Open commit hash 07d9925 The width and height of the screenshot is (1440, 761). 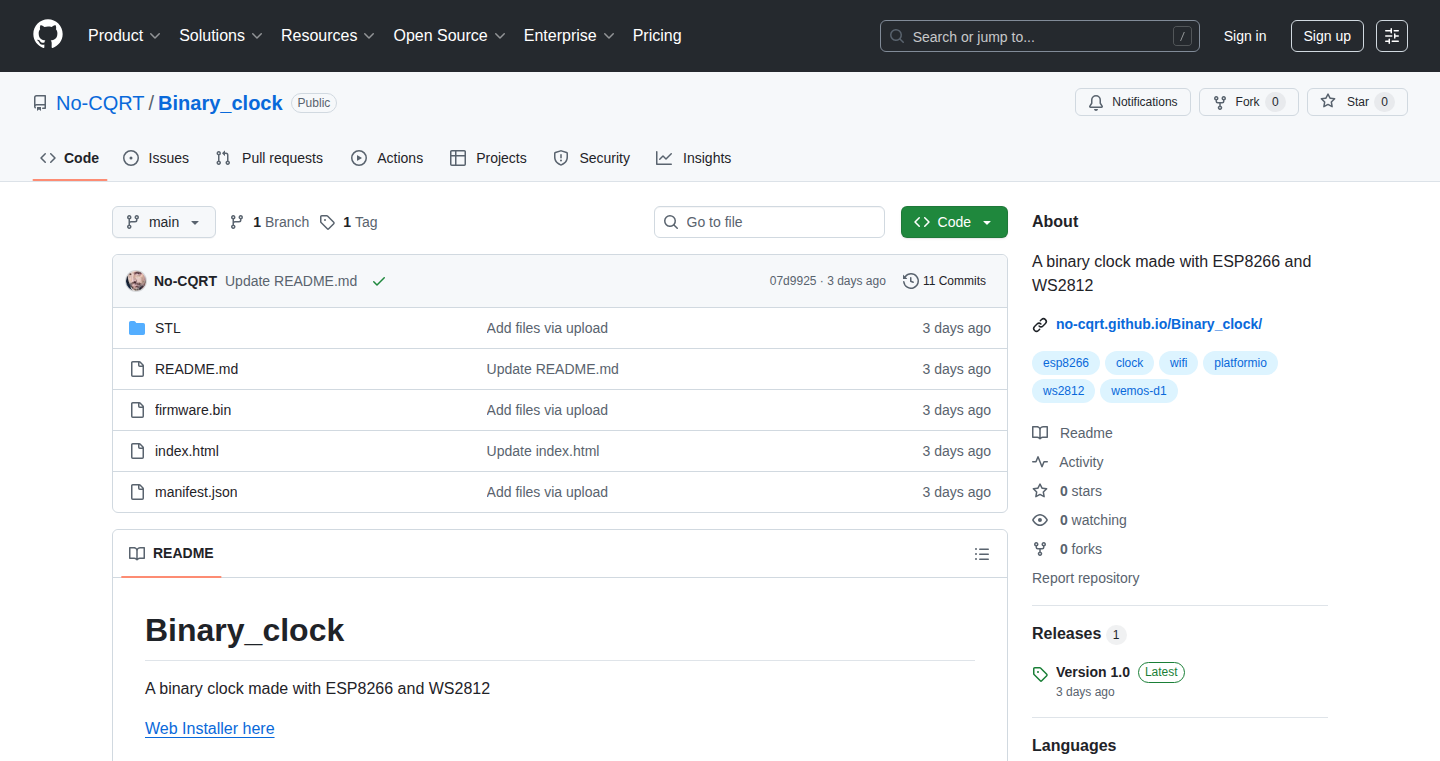(x=792, y=281)
